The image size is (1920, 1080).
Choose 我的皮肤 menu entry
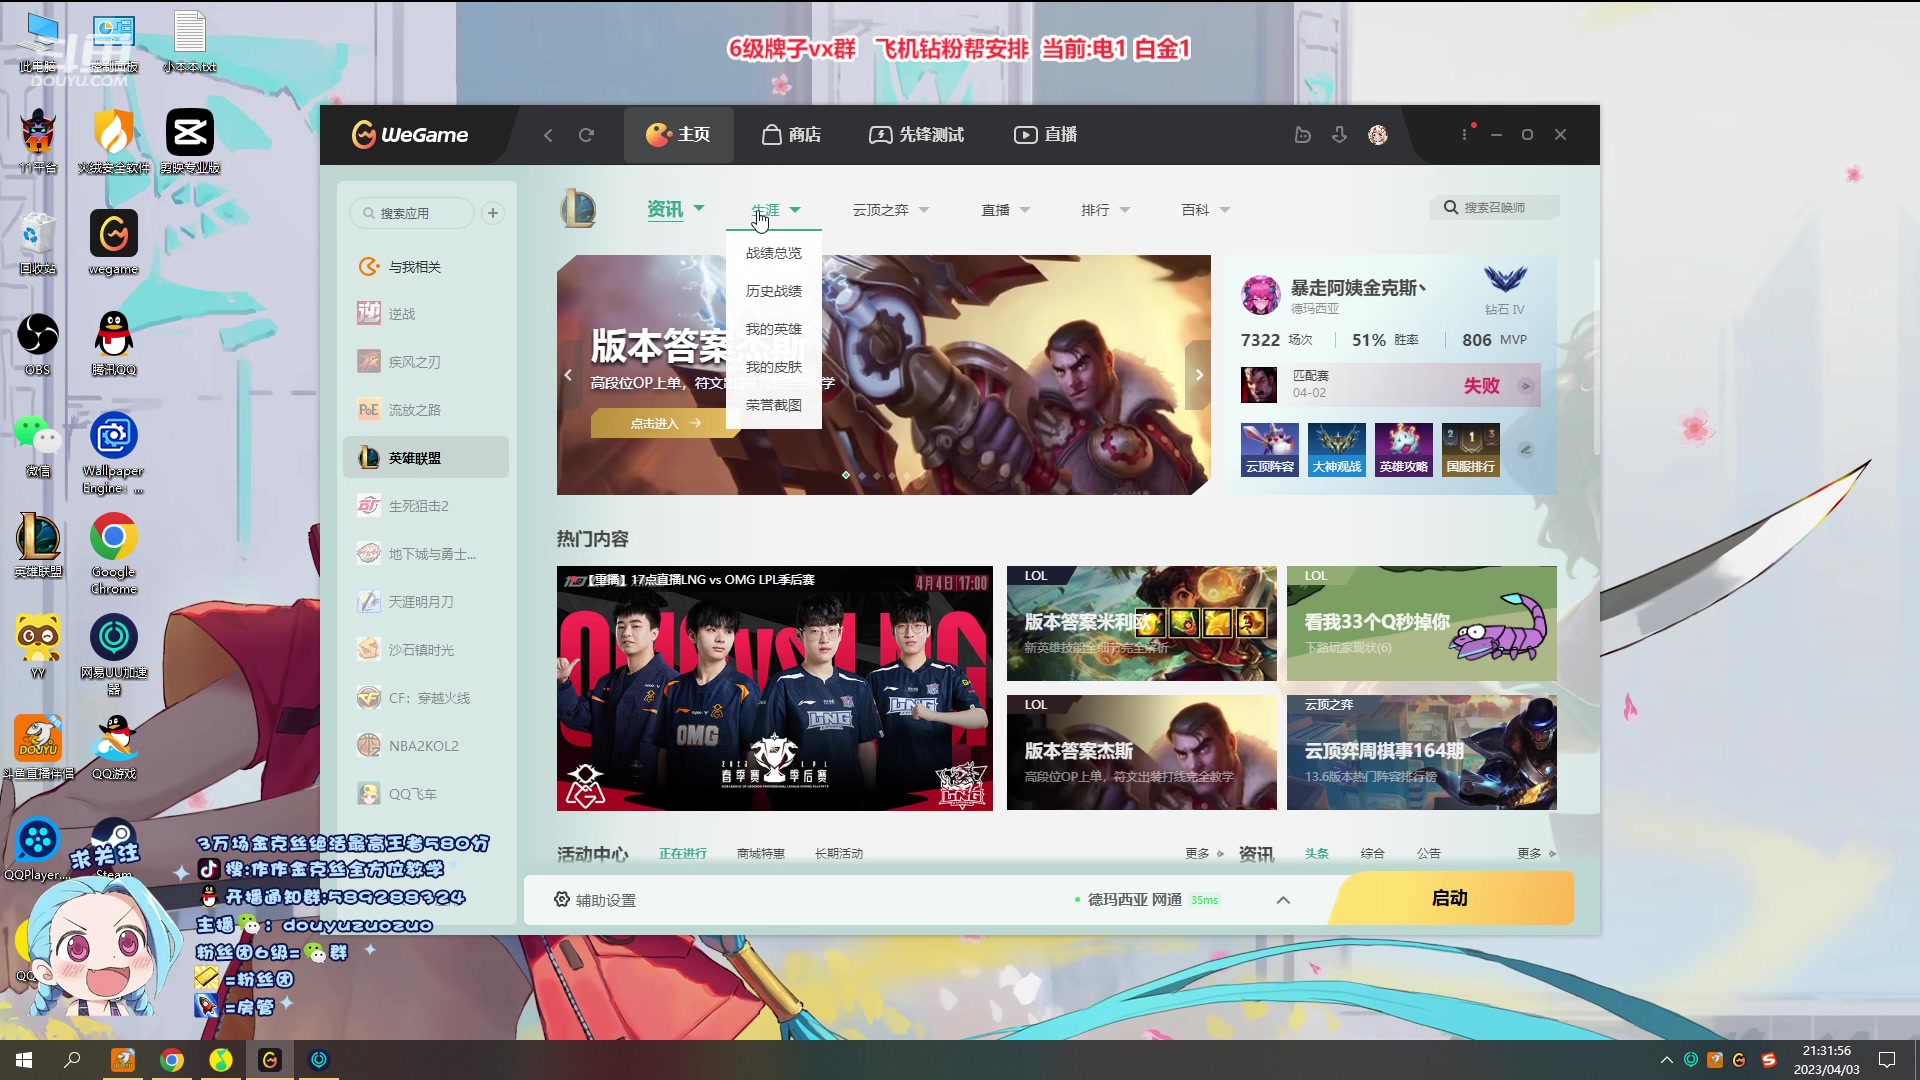[x=774, y=367]
